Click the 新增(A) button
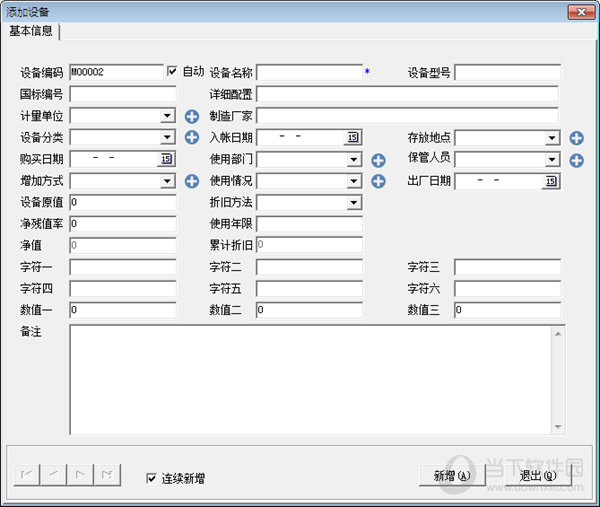 coord(452,475)
